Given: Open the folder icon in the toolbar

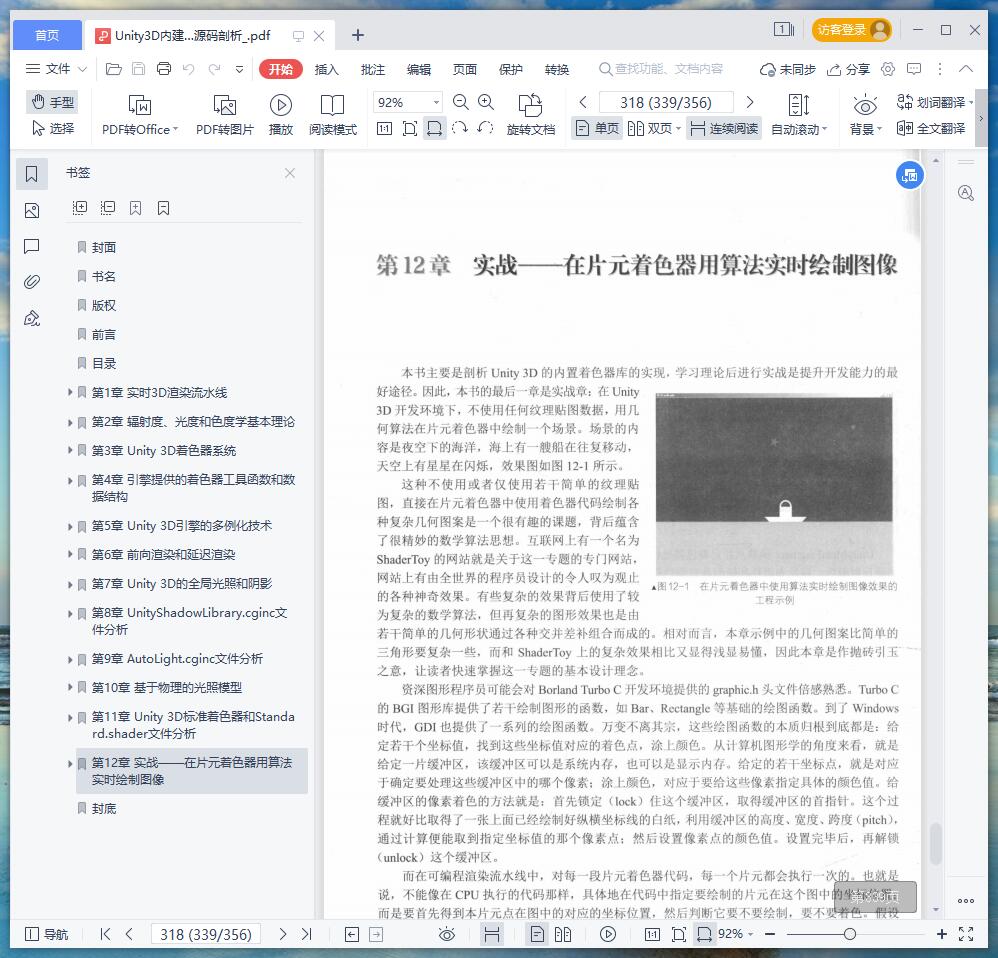Looking at the screenshot, I should click(x=113, y=69).
